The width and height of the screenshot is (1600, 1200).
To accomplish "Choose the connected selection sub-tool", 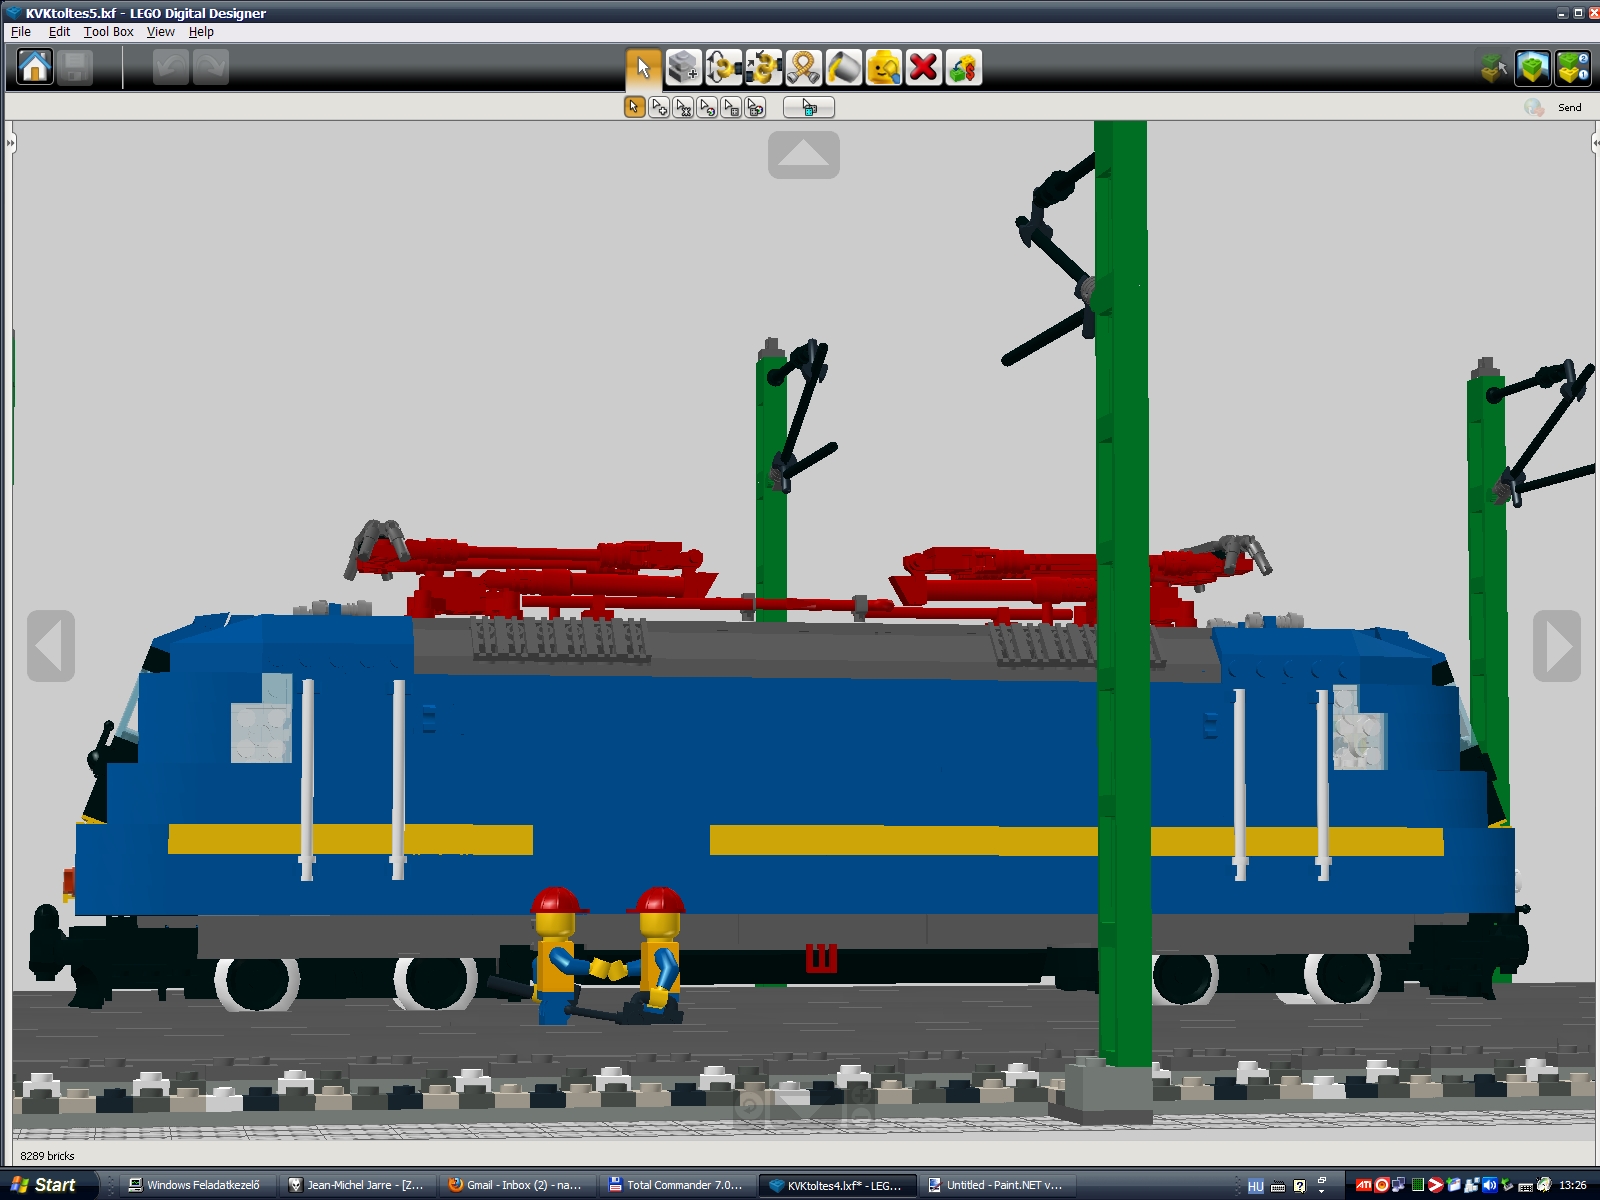I will (x=683, y=107).
